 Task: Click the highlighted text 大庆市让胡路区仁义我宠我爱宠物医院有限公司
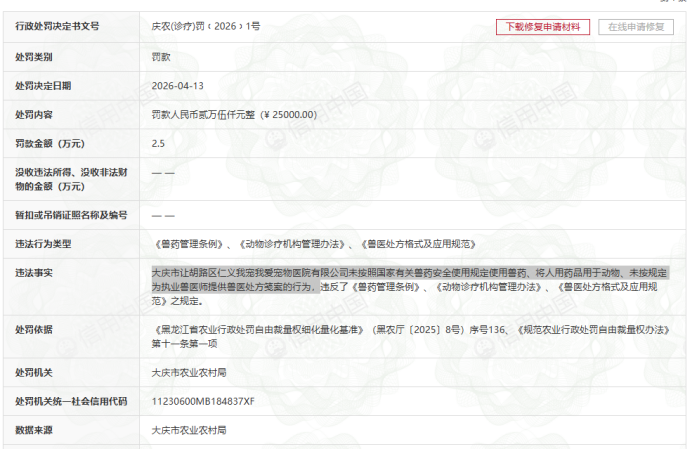(250, 273)
